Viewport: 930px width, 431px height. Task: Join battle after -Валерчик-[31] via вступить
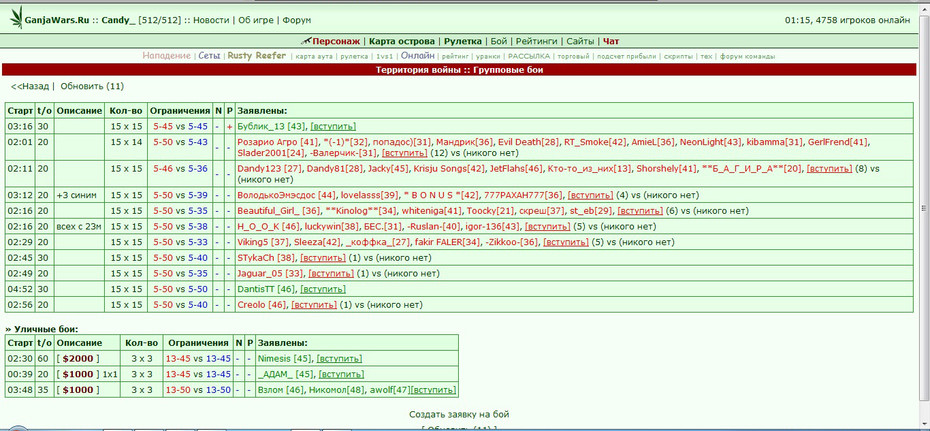405,152
